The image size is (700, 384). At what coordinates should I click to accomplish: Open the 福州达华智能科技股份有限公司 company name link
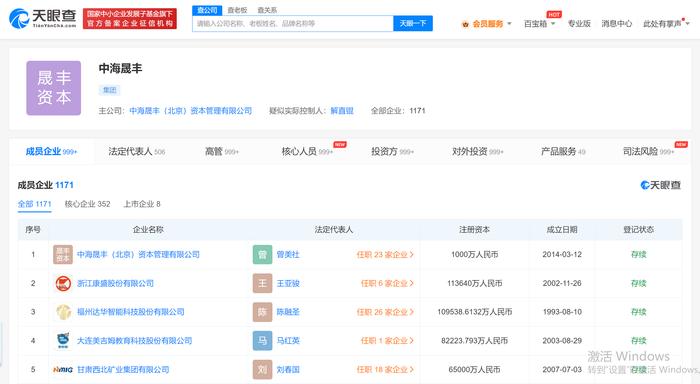(130, 312)
